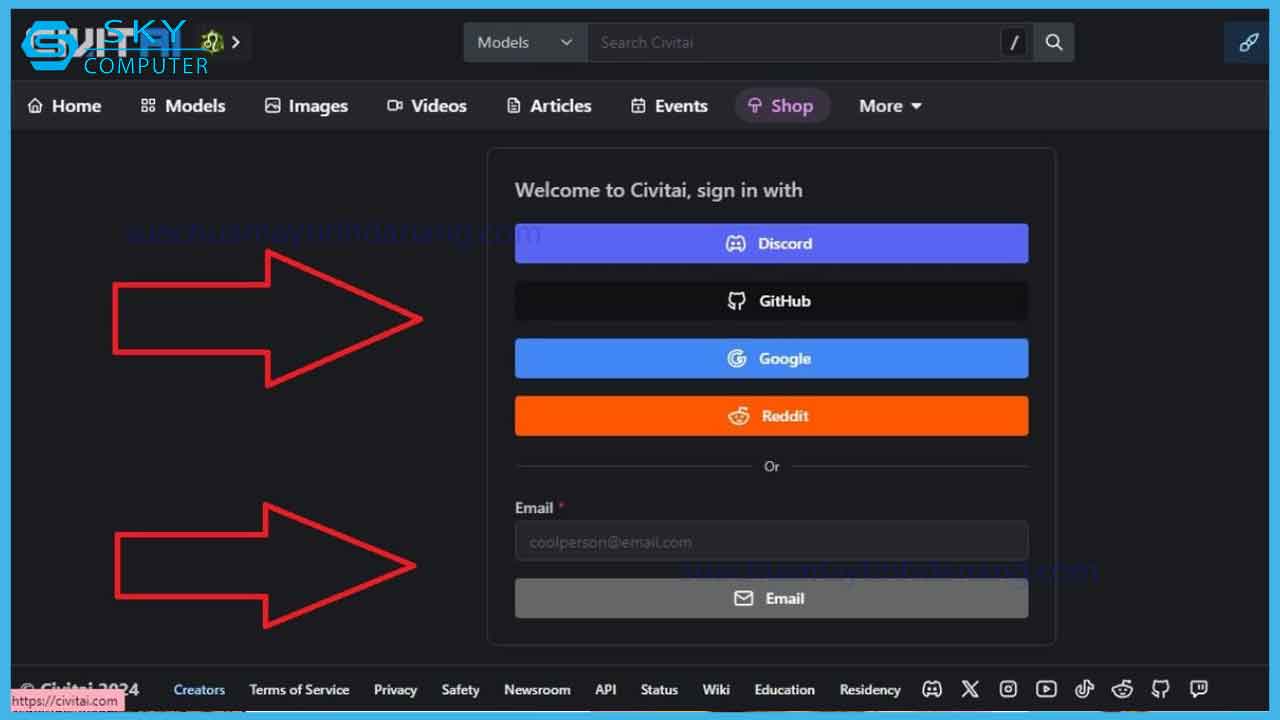Image resolution: width=1280 pixels, height=720 pixels.
Task: Go to the Home tab
Action: point(64,106)
